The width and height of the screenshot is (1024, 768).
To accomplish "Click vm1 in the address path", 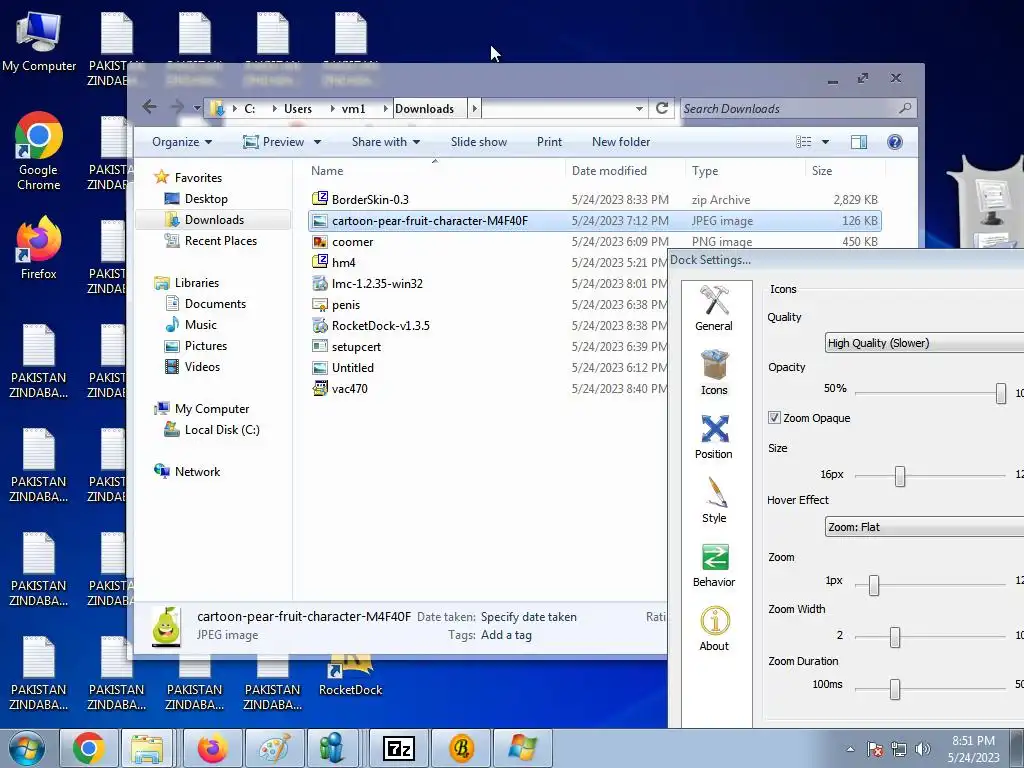I will click(x=353, y=108).
